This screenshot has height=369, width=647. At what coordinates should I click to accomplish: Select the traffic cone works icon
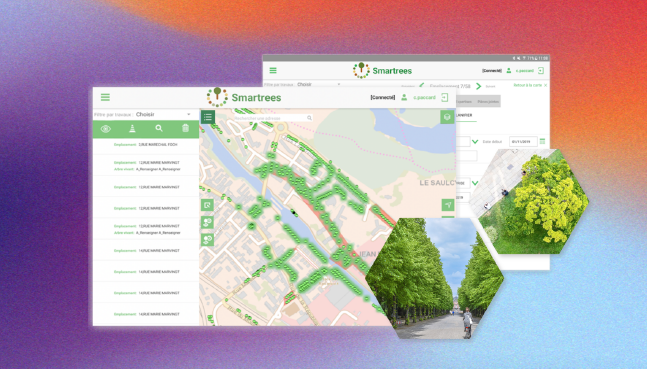click(132, 128)
